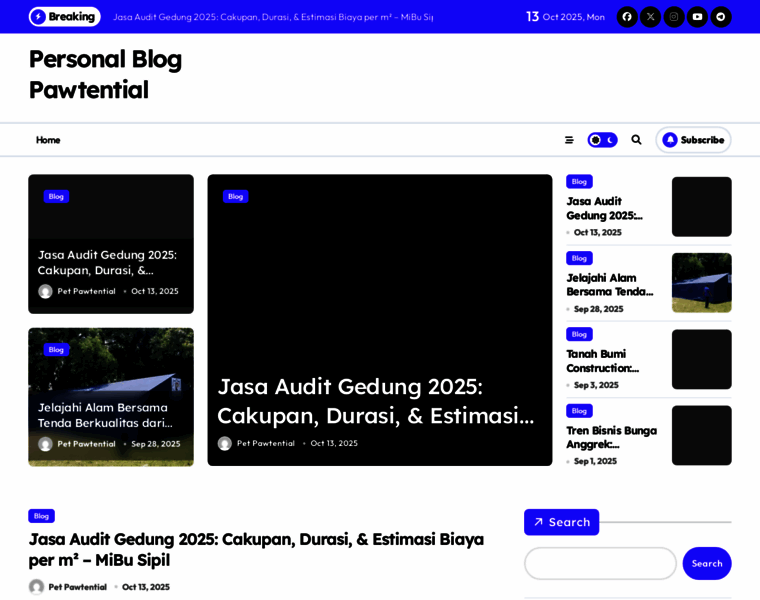Go to Home menu item
The width and height of the screenshot is (760, 600).
pyautogui.click(x=48, y=140)
